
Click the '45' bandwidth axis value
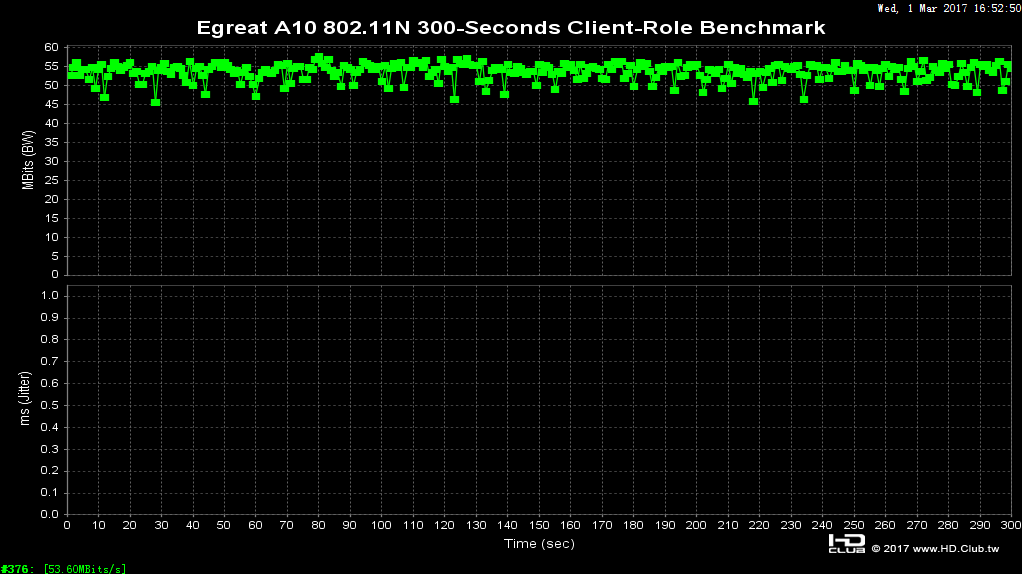tap(51, 104)
